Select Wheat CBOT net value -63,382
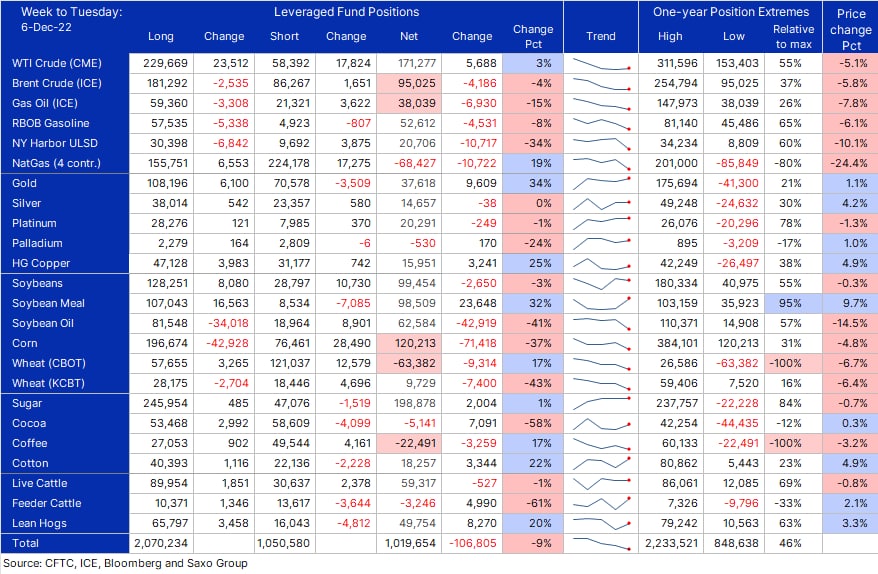This screenshot has width=878, height=574. pyautogui.click(x=414, y=363)
